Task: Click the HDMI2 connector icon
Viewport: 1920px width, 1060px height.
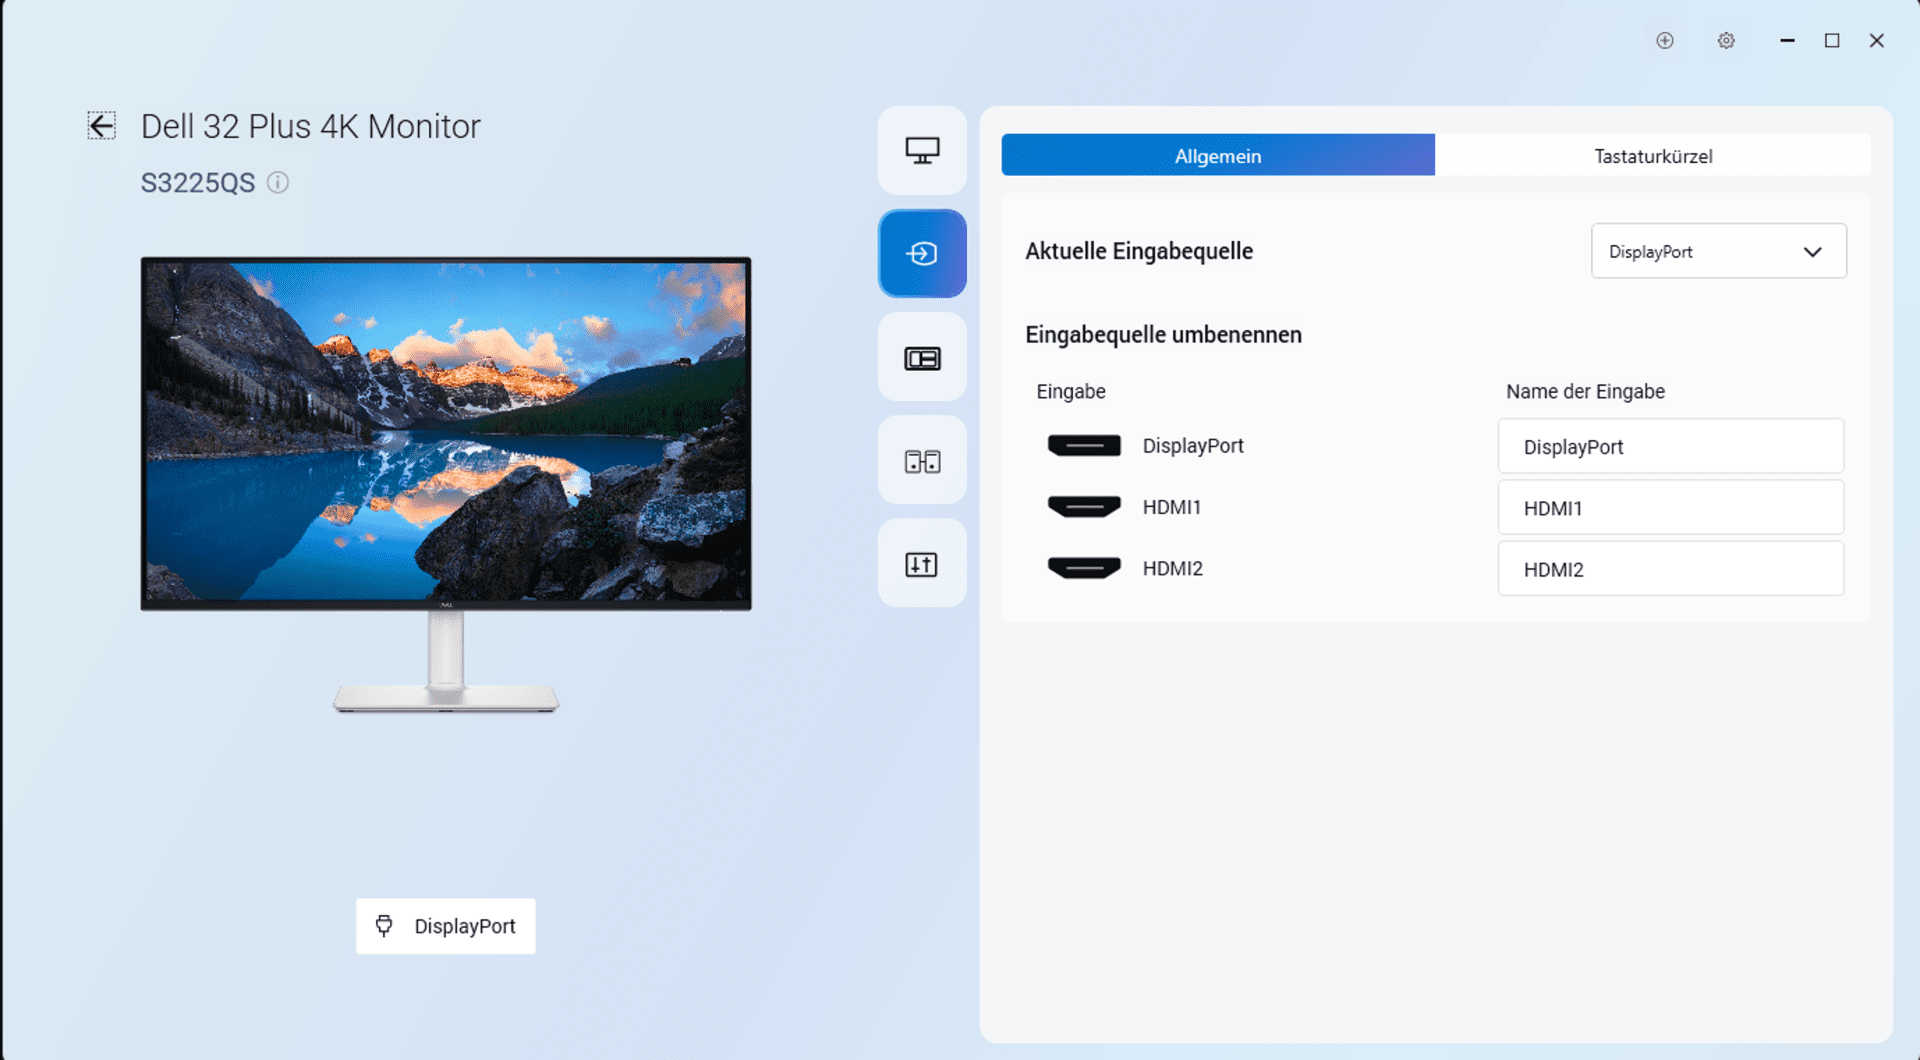Action: (x=1084, y=568)
